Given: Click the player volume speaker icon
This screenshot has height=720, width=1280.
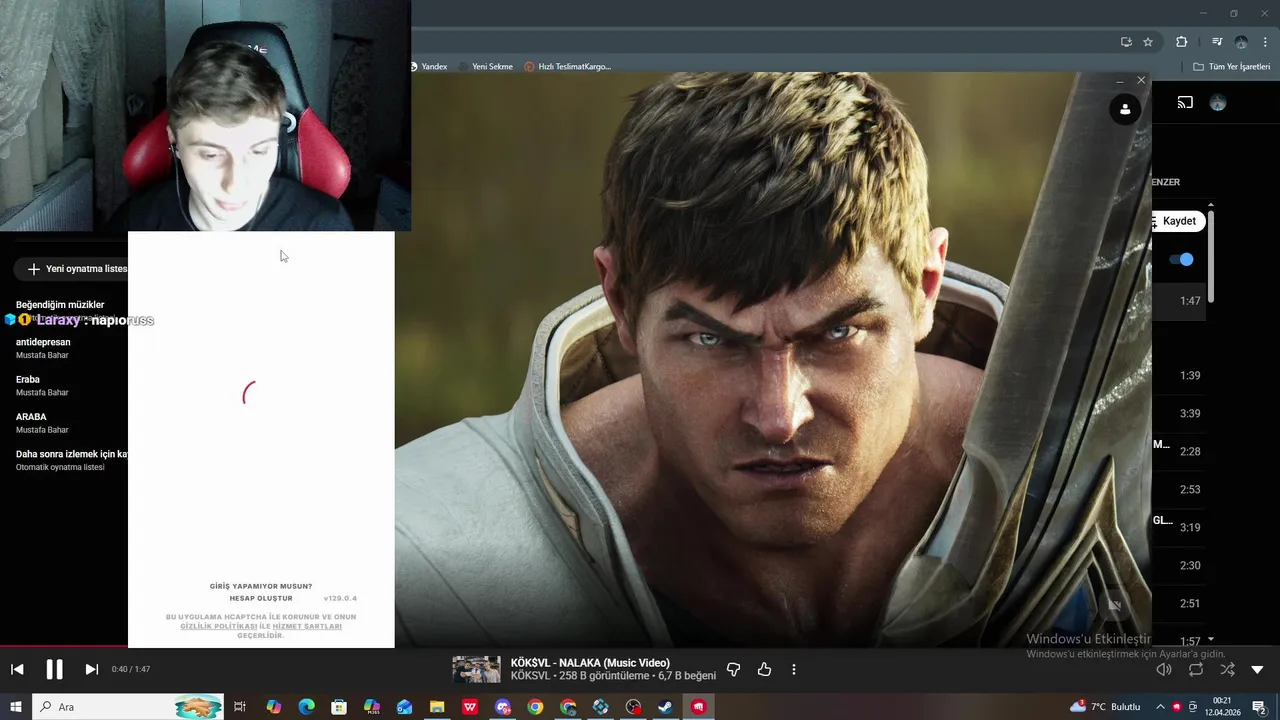Looking at the screenshot, I should (1163, 669).
